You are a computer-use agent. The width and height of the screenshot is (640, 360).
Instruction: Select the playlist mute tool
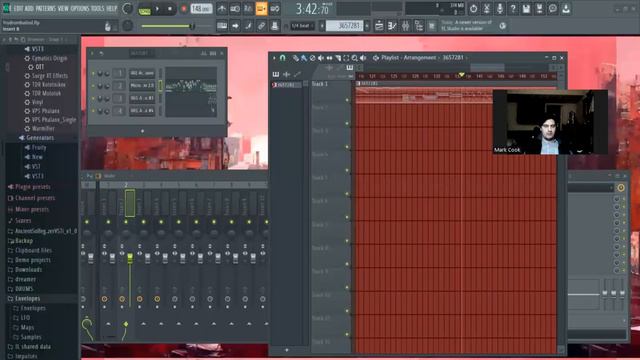point(321,58)
